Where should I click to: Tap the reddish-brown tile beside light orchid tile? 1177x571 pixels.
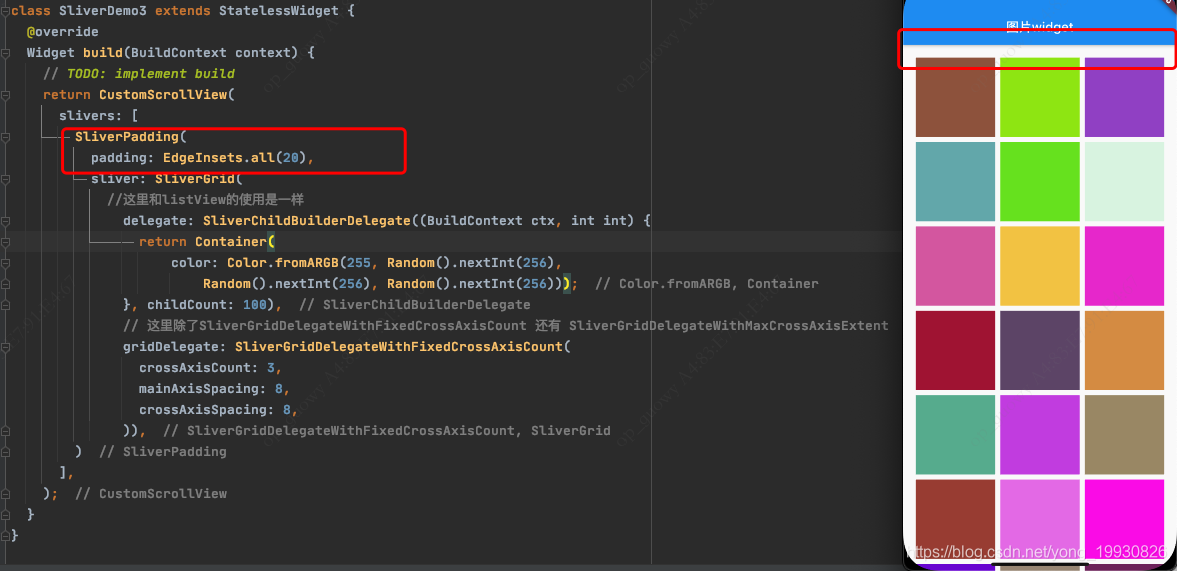955,519
